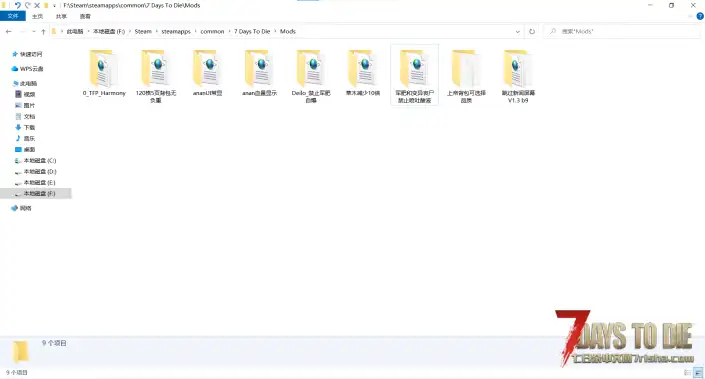705x379 pixels.
Task: Switch to large icons view in status bar
Action: pos(698,373)
